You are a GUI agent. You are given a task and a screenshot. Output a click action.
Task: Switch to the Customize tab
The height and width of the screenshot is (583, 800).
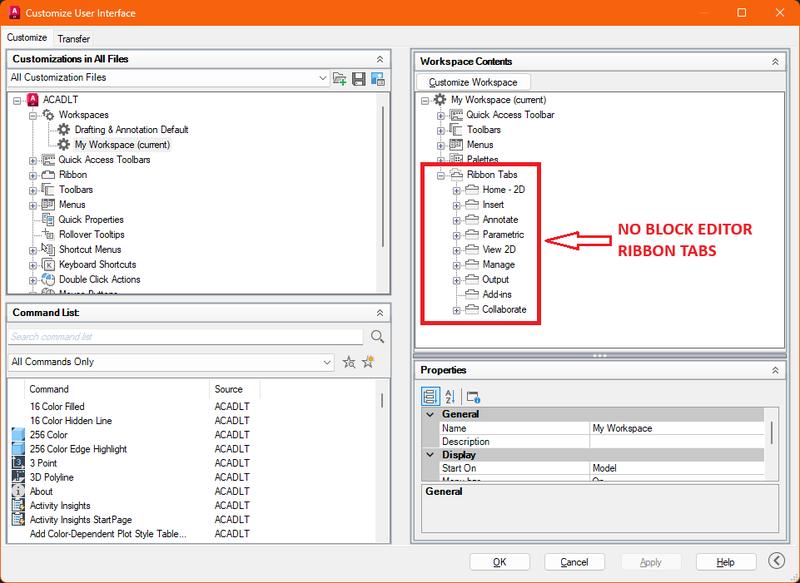pos(27,38)
